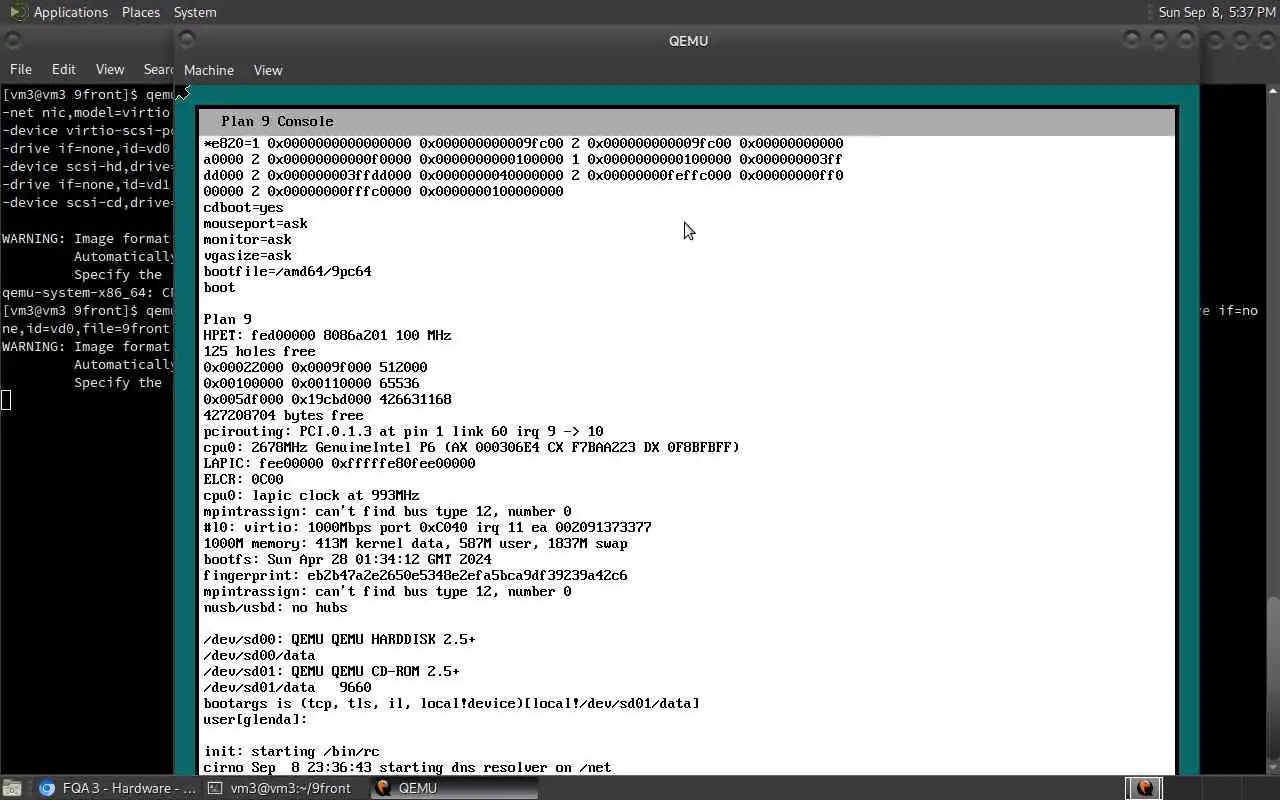This screenshot has height=800, width=1280.
Task: Click 'init: starting /bin/rc' line
Action: [x=291, y=751]
